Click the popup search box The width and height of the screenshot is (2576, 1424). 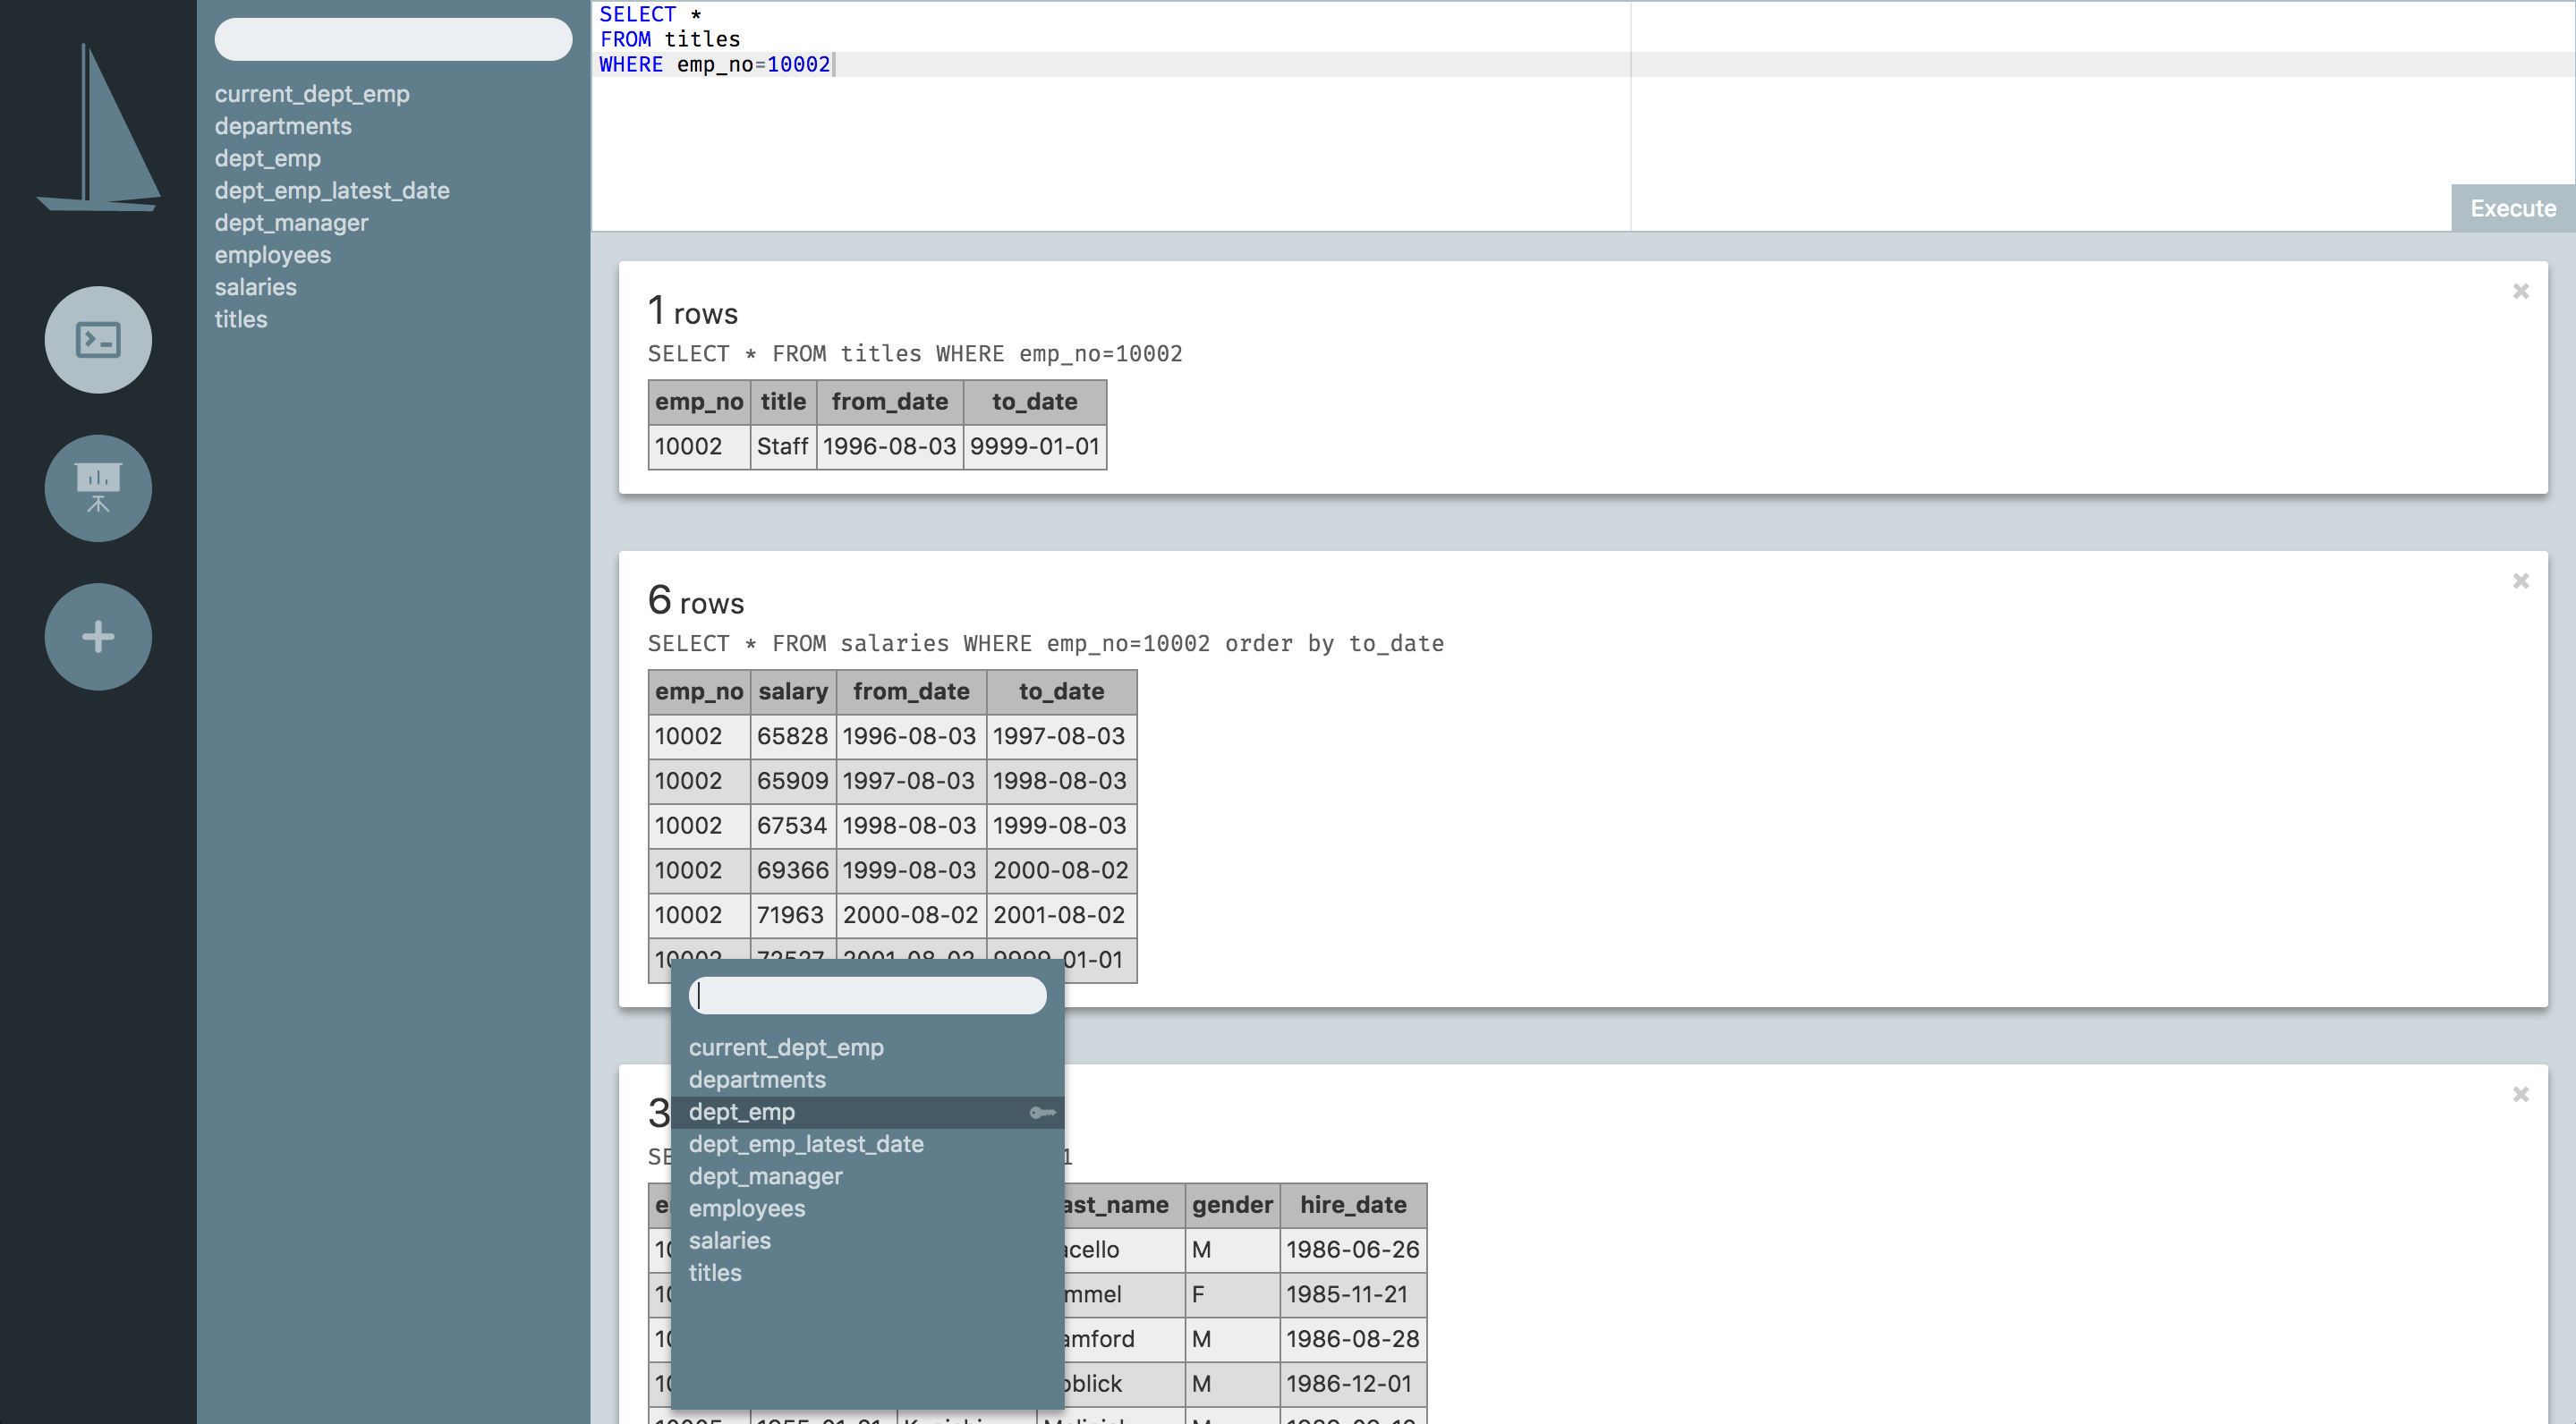coord(867,995)
